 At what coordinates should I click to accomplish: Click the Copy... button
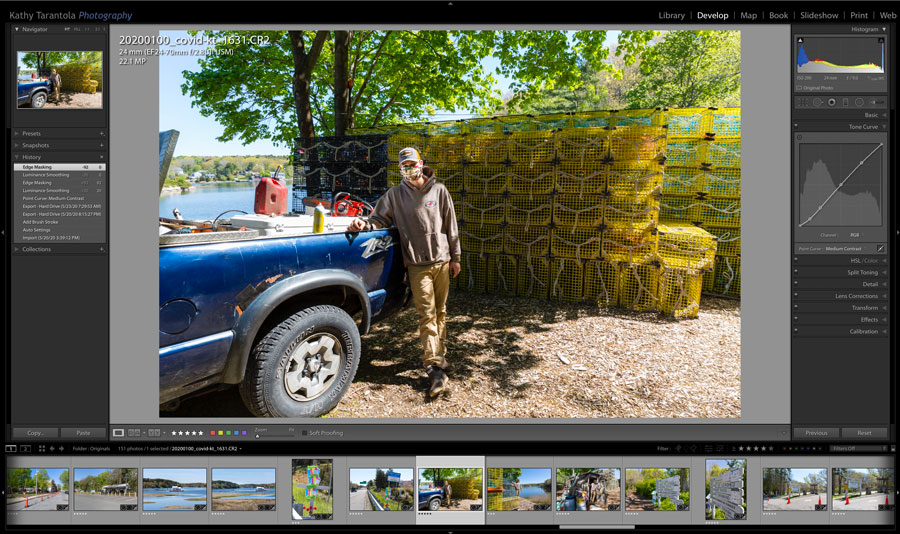point(35,433)
